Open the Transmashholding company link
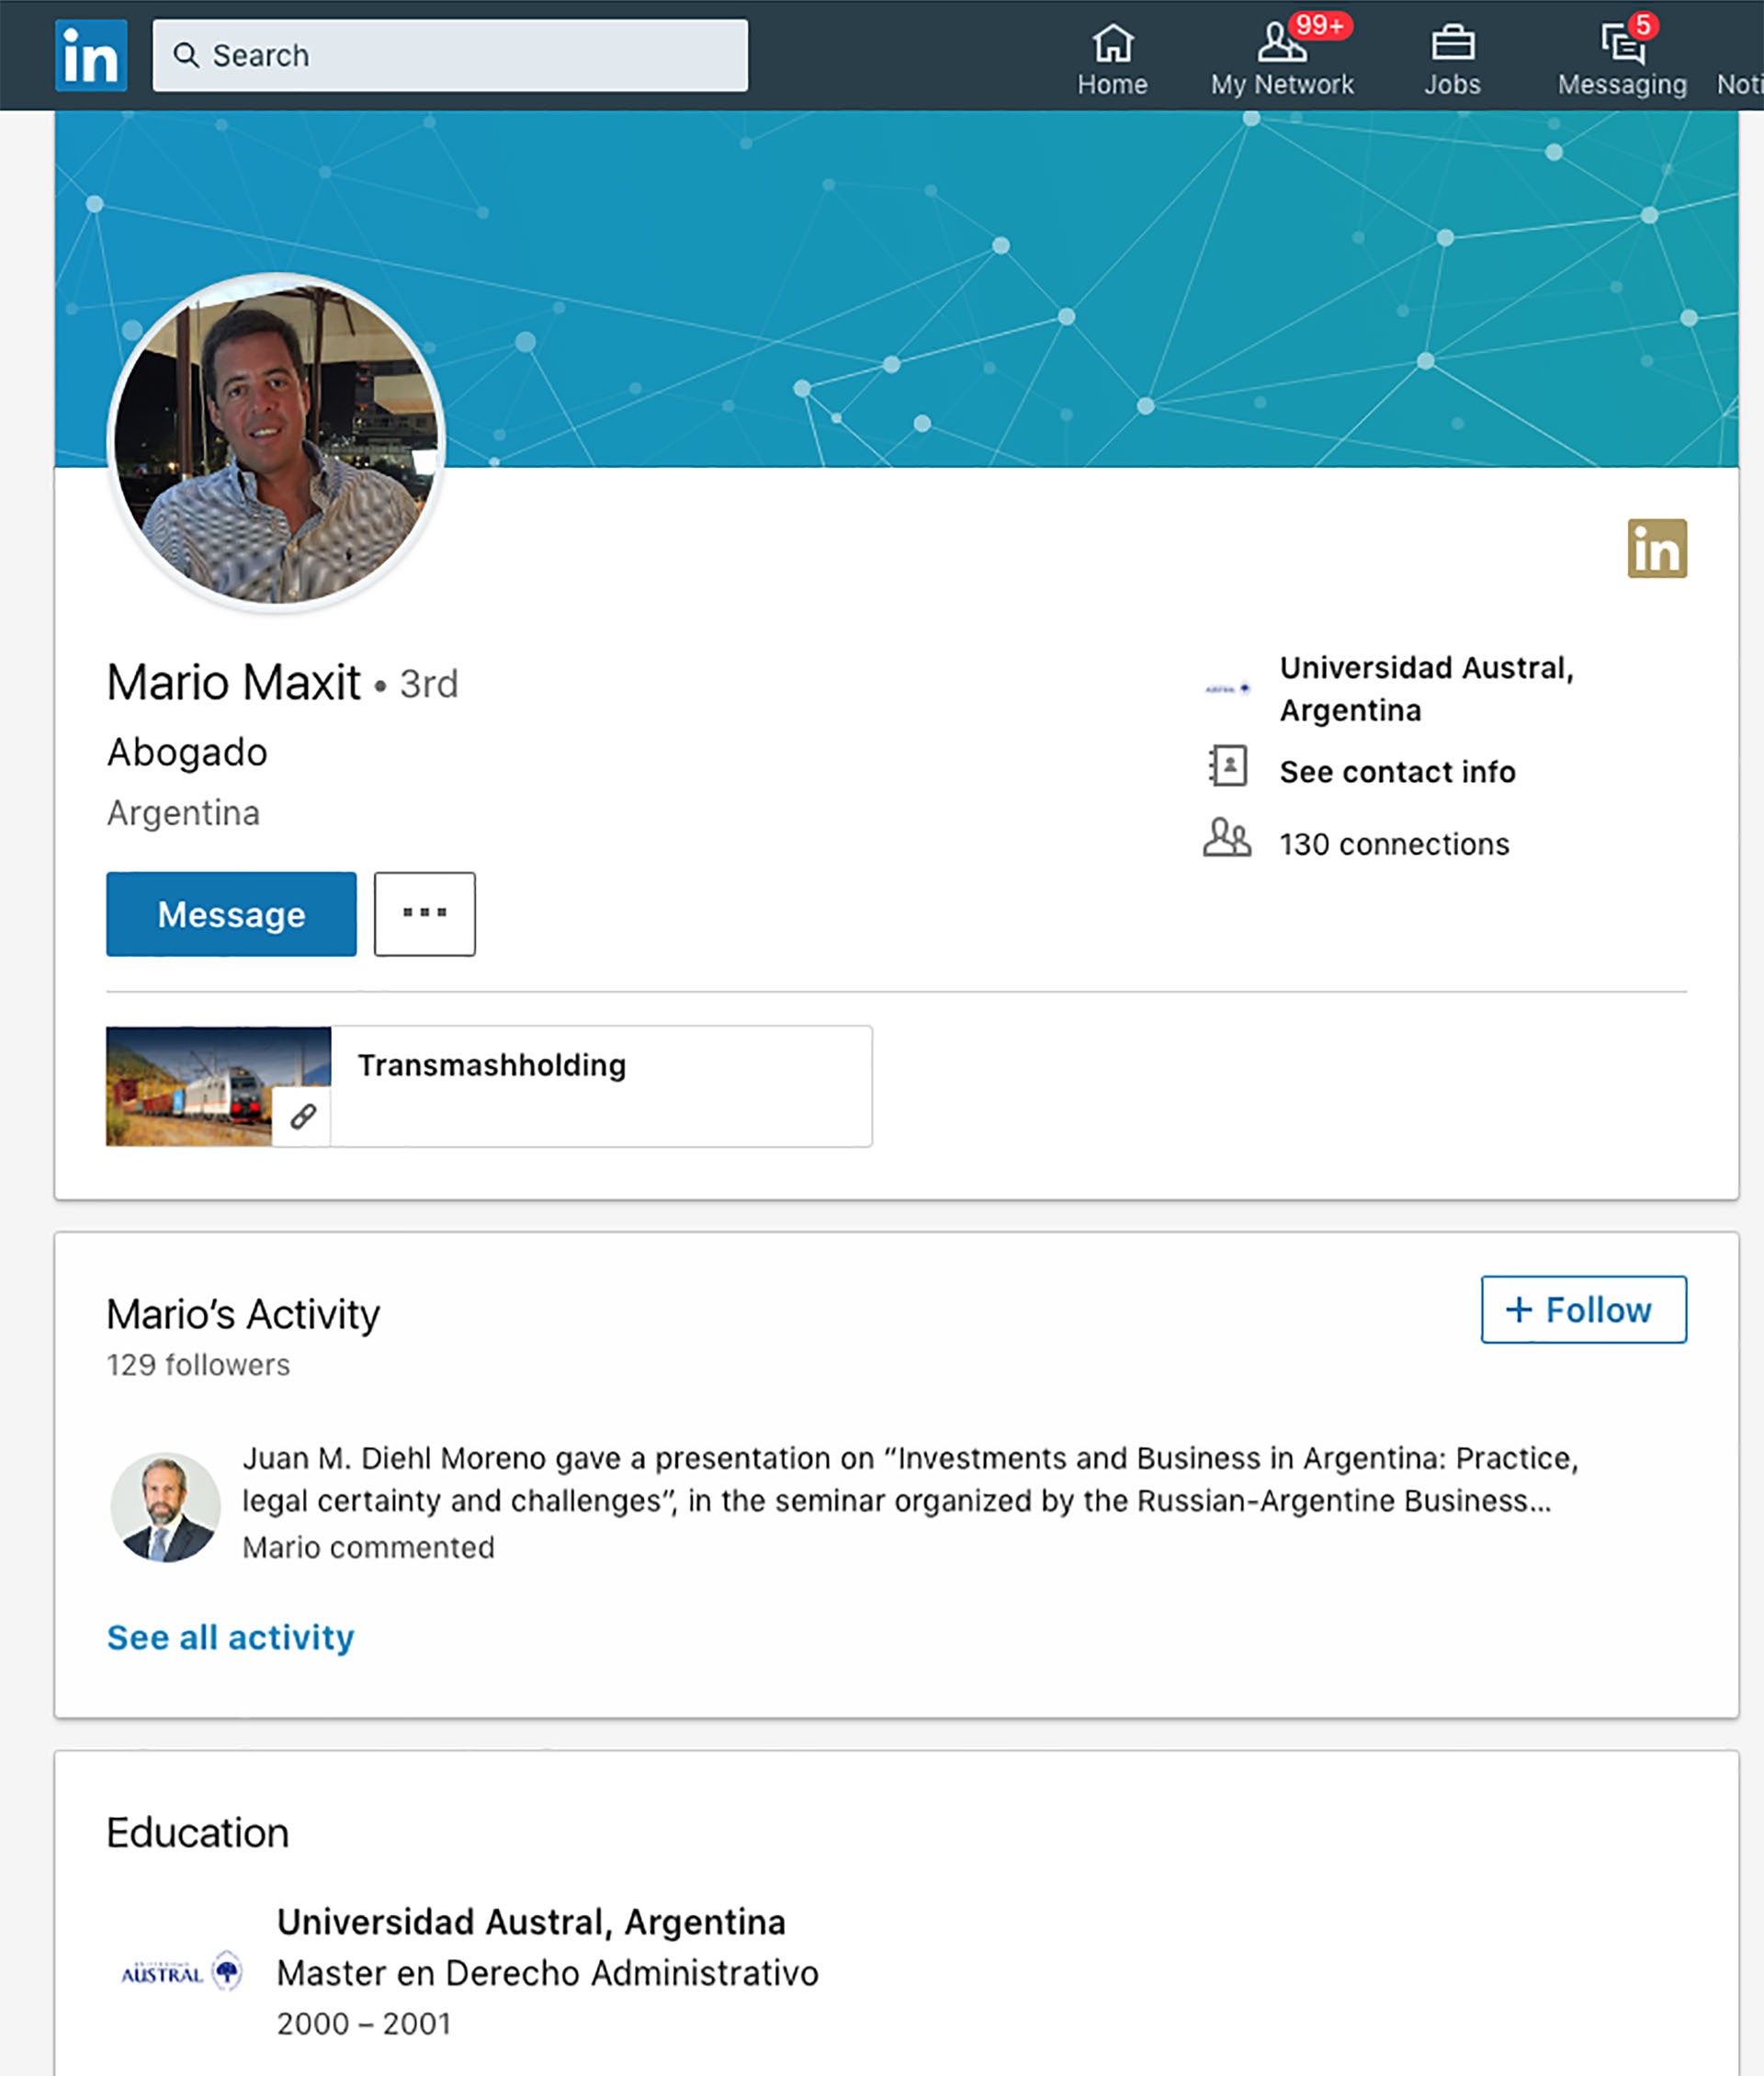Image resolution: width=1764 pixels, height=2076 pixels. coord(493,1064)
